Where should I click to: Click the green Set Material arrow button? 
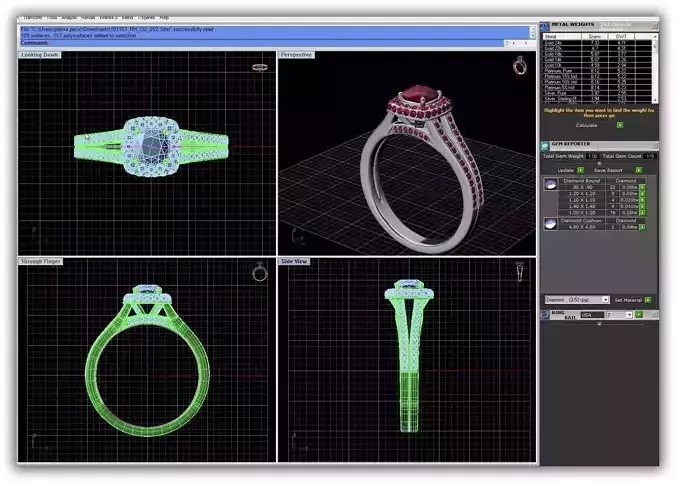(x=648, y=300)
